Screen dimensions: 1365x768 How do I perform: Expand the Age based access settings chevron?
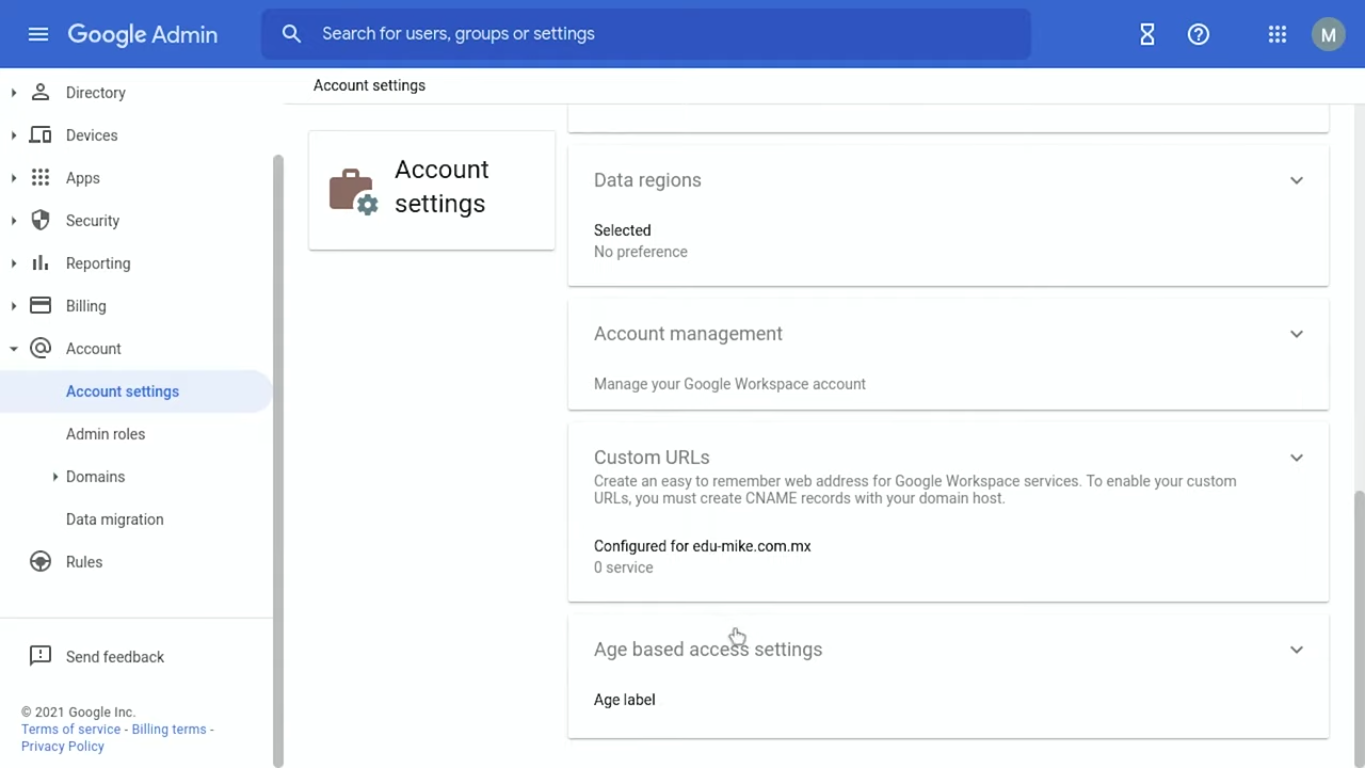pos(1296,650)
